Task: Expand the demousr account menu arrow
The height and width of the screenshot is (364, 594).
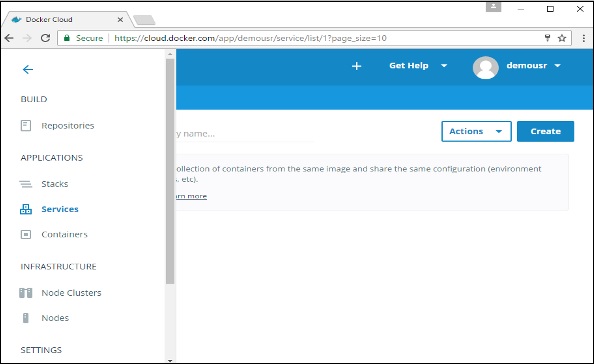Action: click(558, 66)
